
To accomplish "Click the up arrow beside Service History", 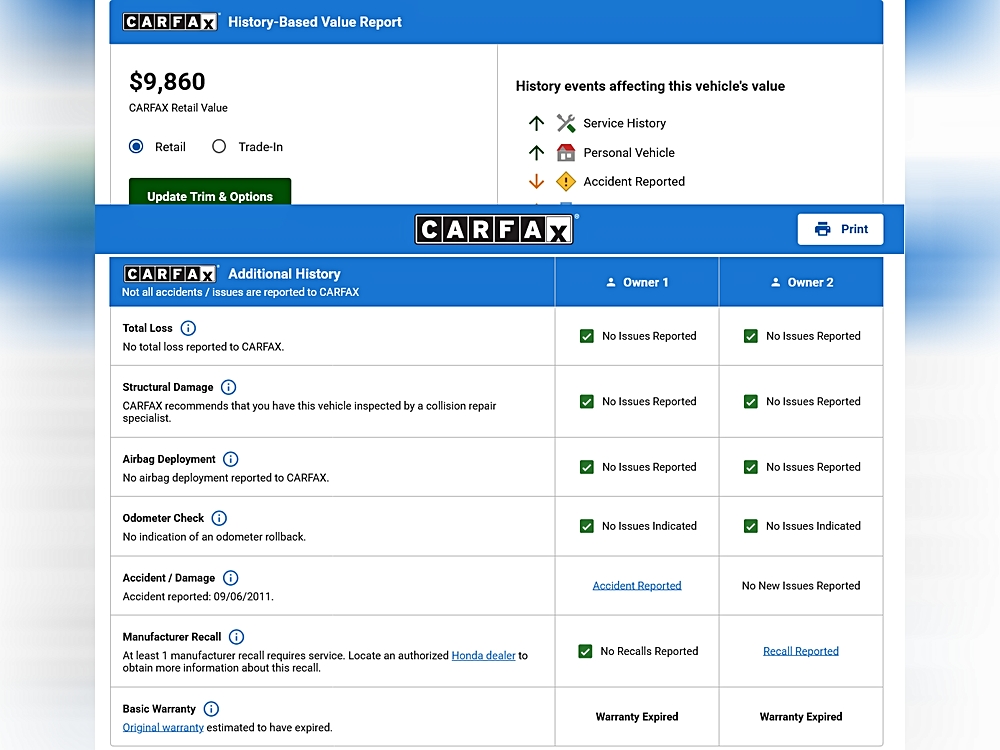I will (x=536, y=123).
